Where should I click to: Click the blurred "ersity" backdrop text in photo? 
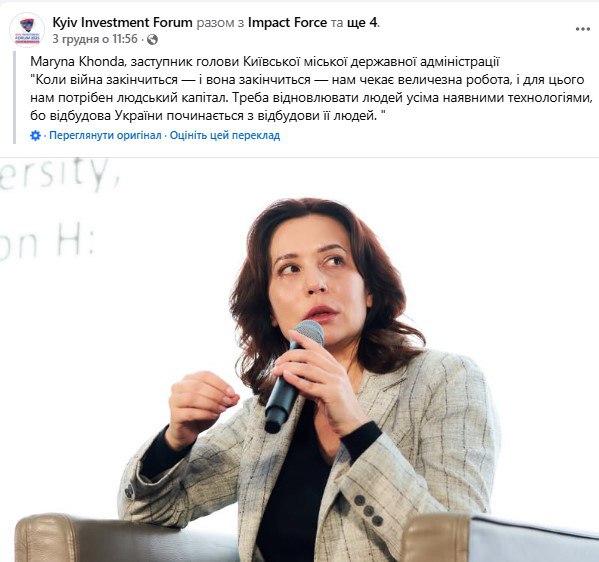click(59, 173)
